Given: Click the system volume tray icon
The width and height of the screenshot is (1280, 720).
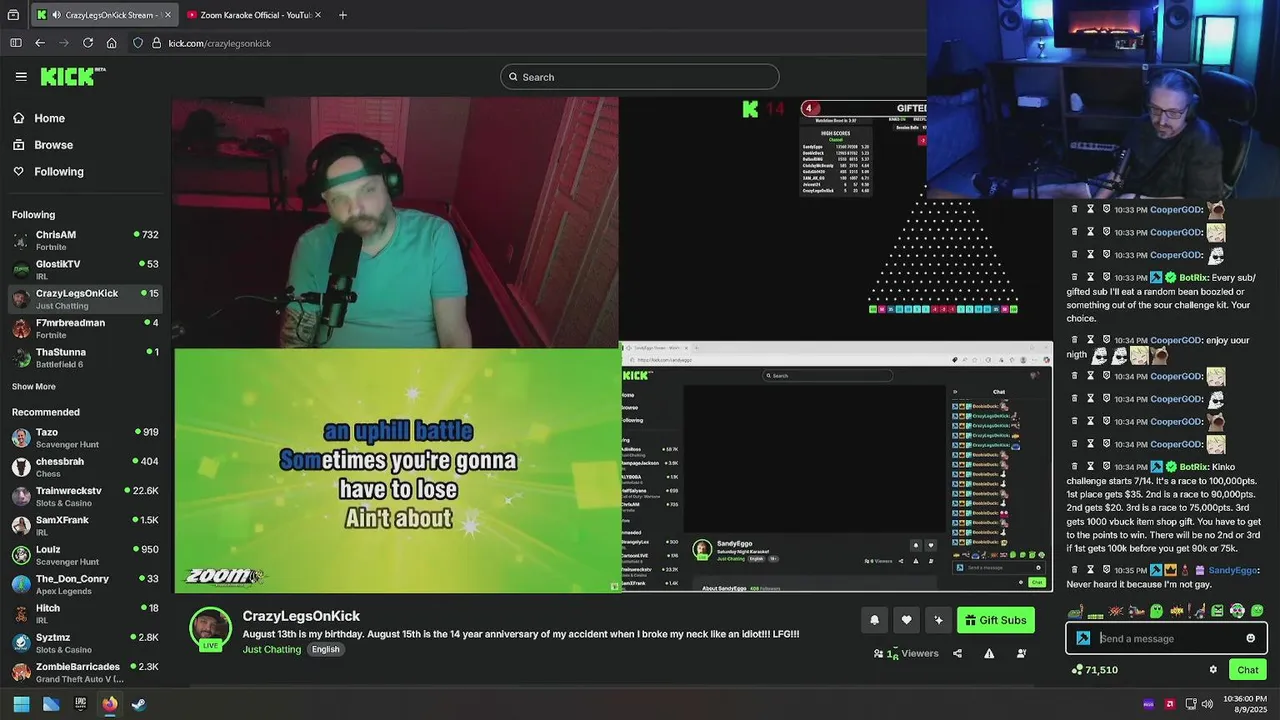Looking at the screenshot, I should coord(1207,704).
